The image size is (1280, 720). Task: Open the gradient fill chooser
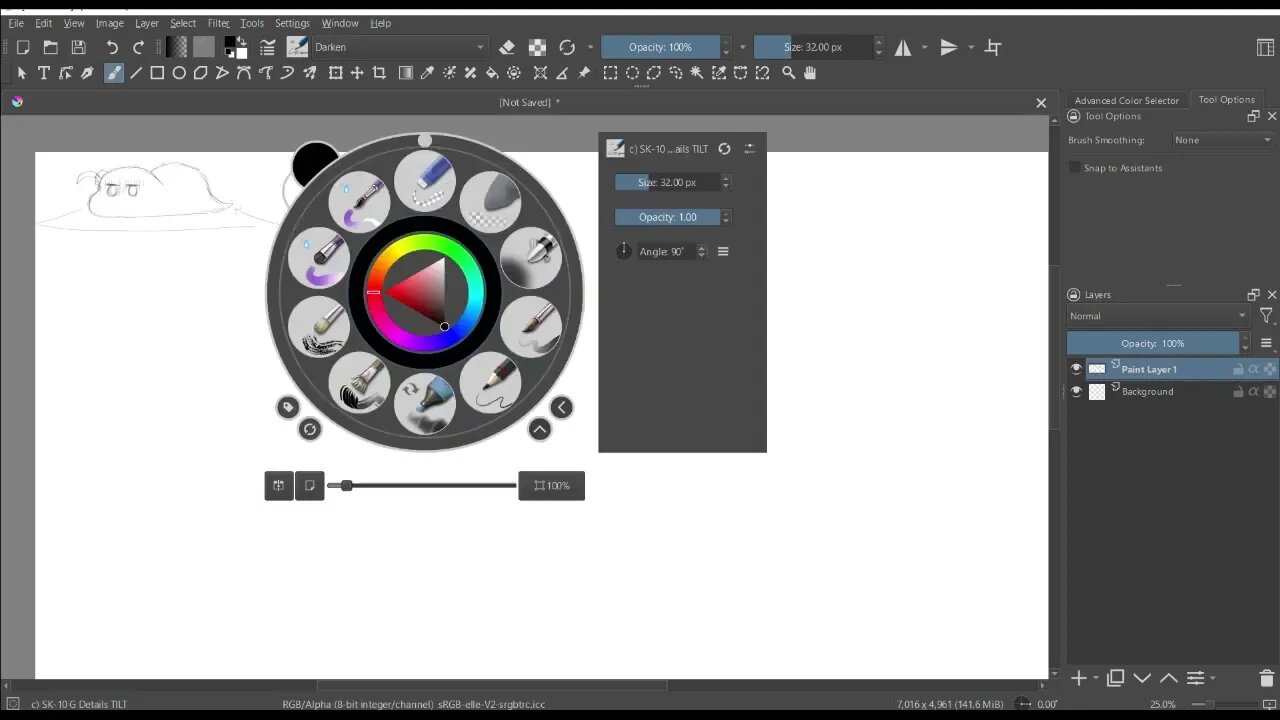tap(177, 47)
